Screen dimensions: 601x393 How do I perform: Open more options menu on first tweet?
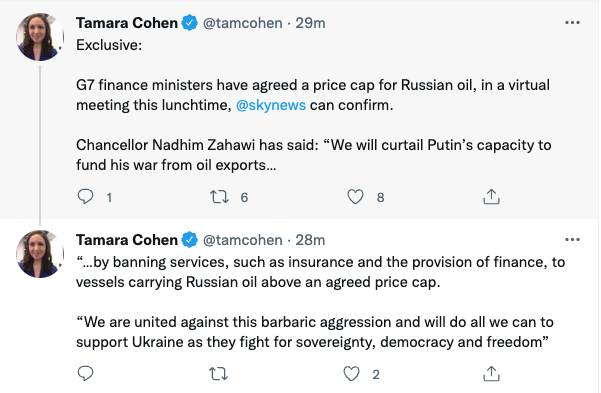572,23
